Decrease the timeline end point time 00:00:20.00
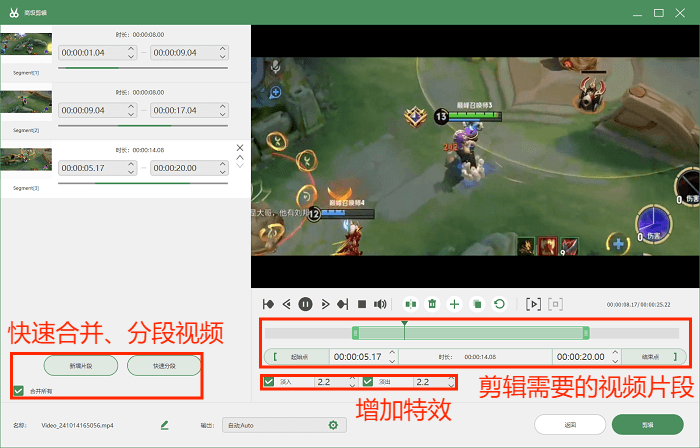Screen dimensions: 700x448 [615, 361]
